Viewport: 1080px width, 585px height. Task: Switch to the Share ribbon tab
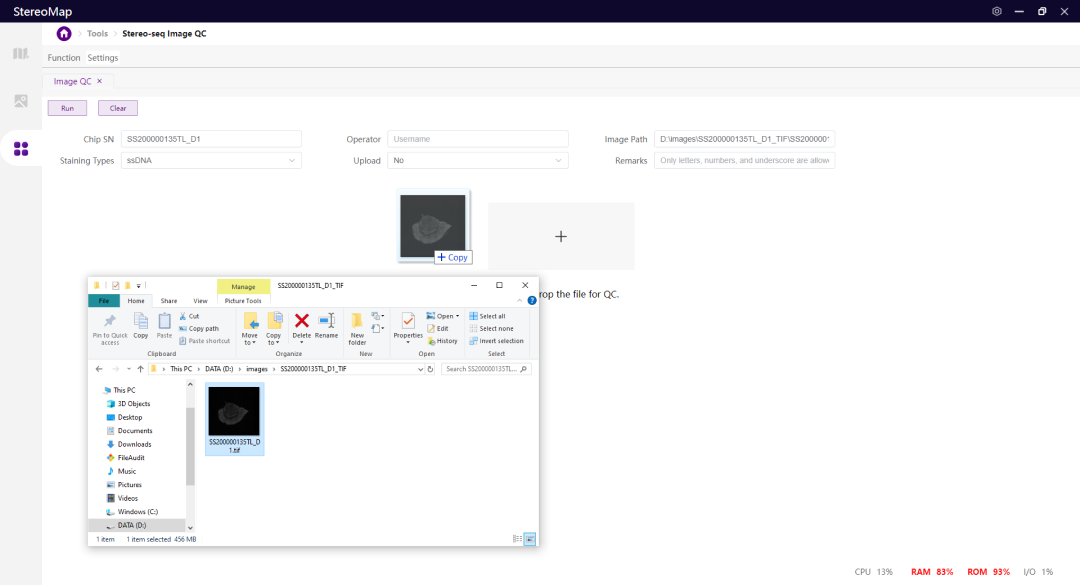(x=169, y=300)
